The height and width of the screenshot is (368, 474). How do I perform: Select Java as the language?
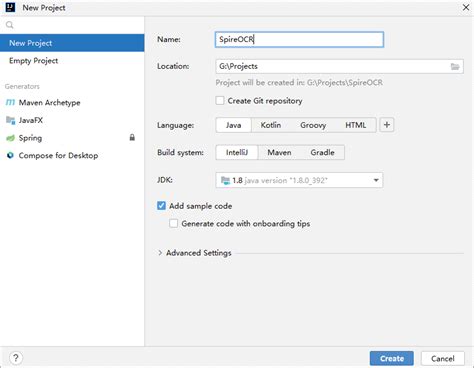tap(233, 125)
